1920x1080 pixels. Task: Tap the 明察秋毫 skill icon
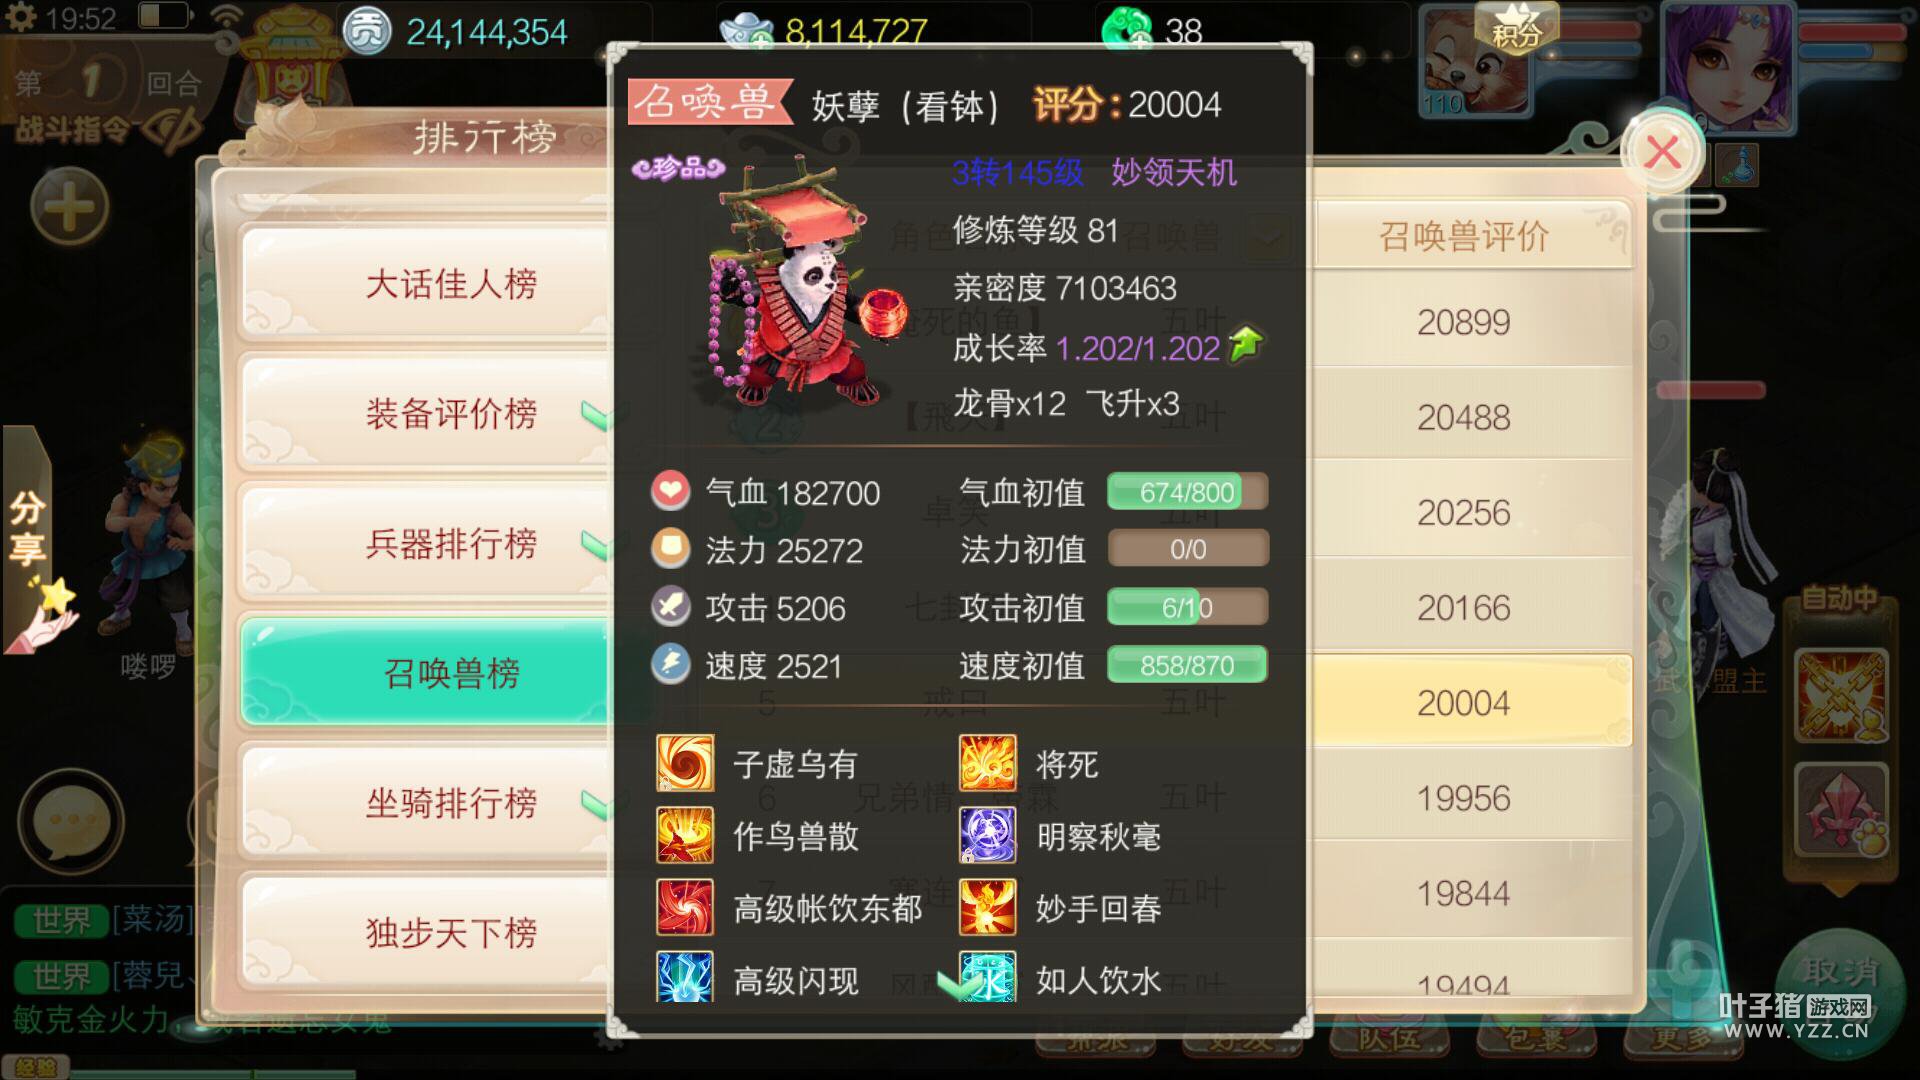click(x=988, y=835)
